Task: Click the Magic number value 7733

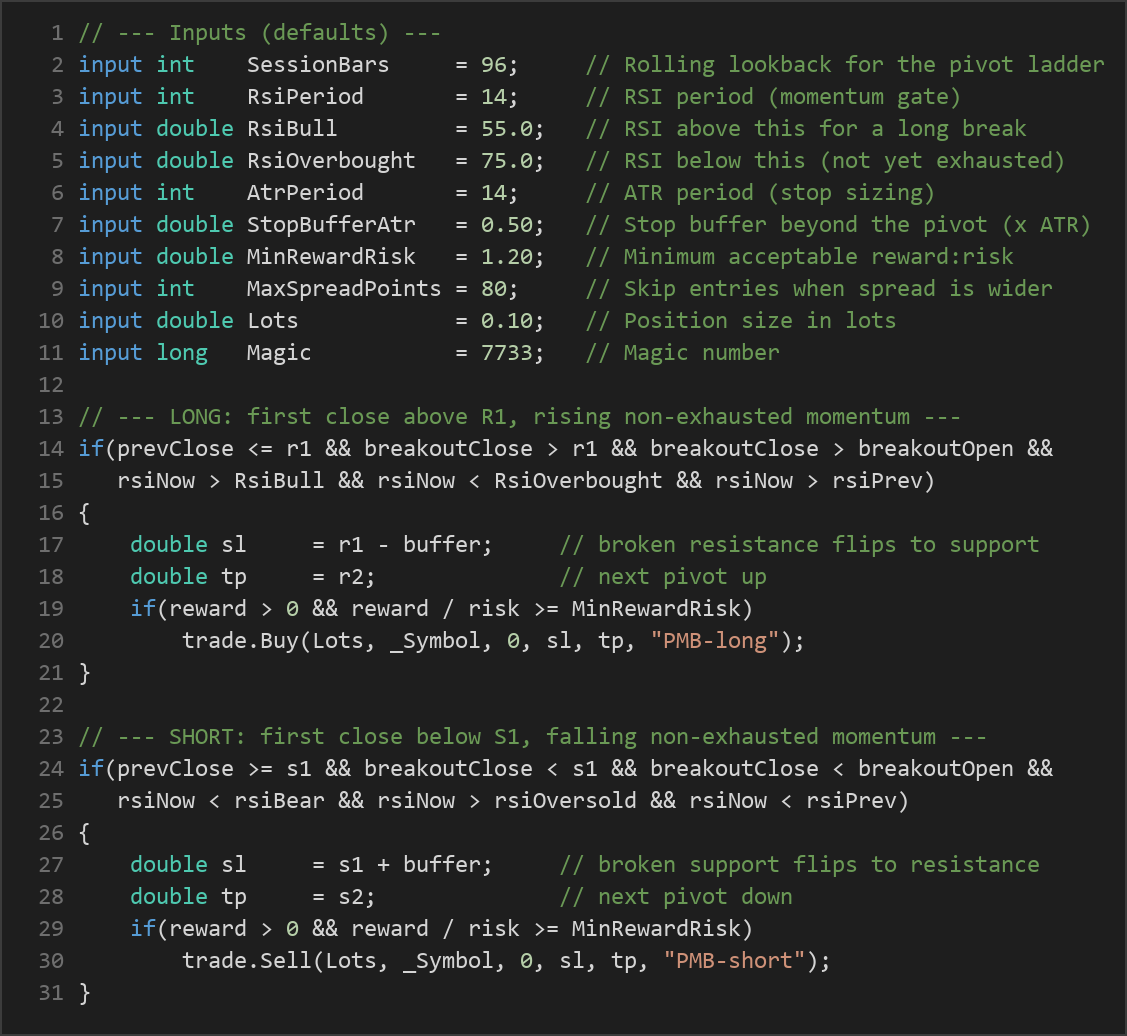Action: (507, 352)
